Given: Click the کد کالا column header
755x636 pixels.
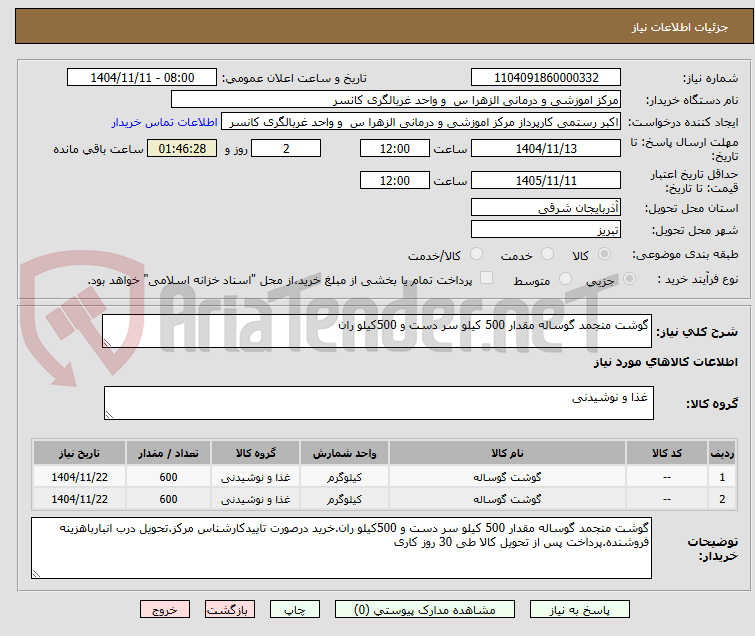Looking at the screenshot, I should tap(666, 453).
